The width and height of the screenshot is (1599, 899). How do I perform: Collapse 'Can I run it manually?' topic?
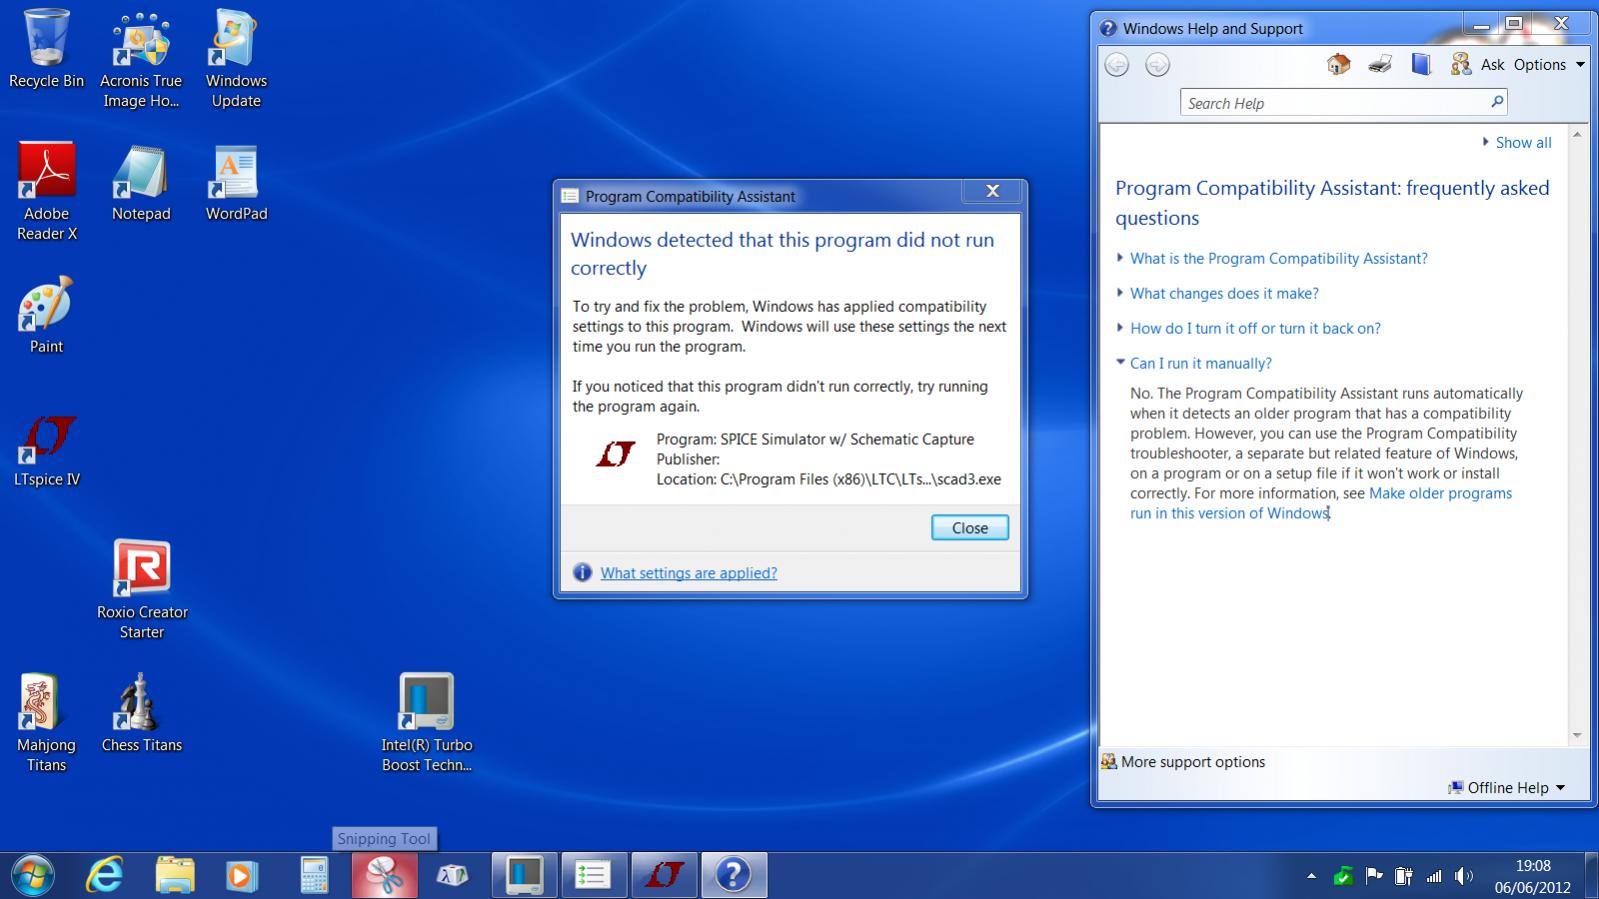pyautogui.click(x=1200, y=364)
